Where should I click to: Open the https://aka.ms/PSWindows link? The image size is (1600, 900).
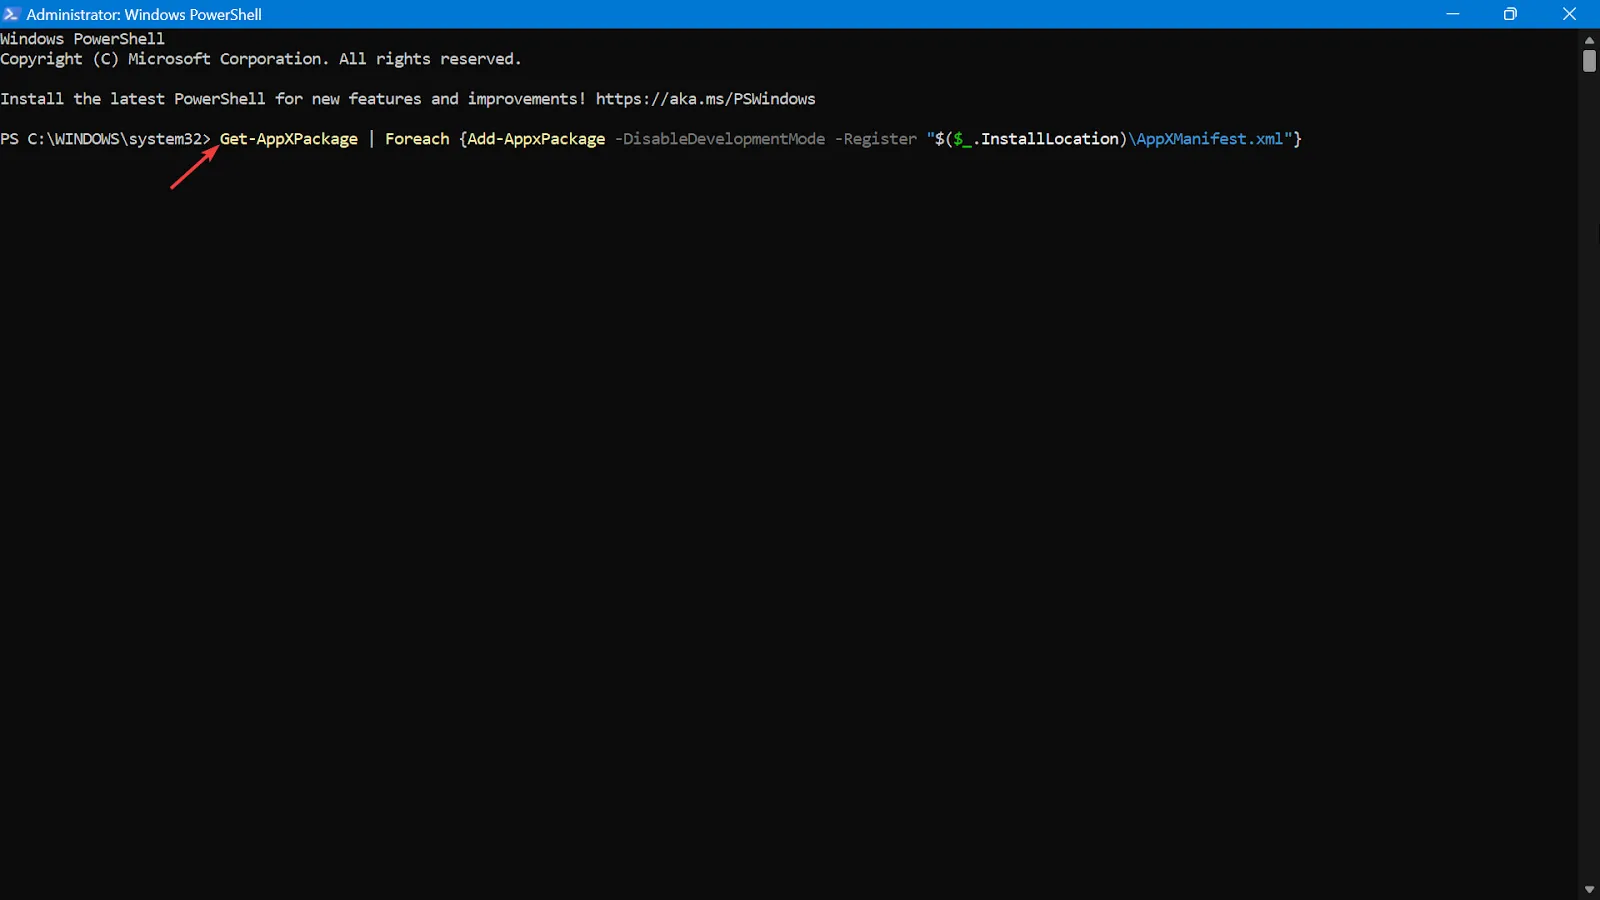[705, 99]
